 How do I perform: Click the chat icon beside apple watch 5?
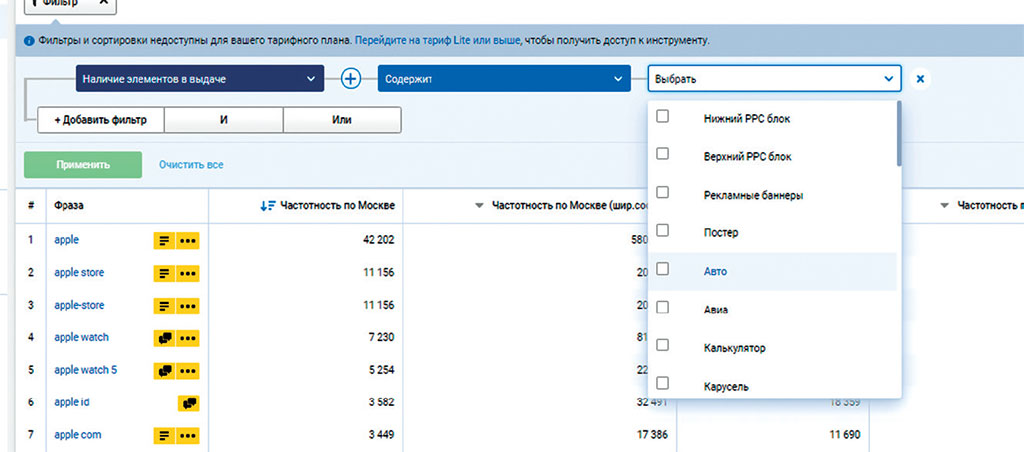(164, 370)
